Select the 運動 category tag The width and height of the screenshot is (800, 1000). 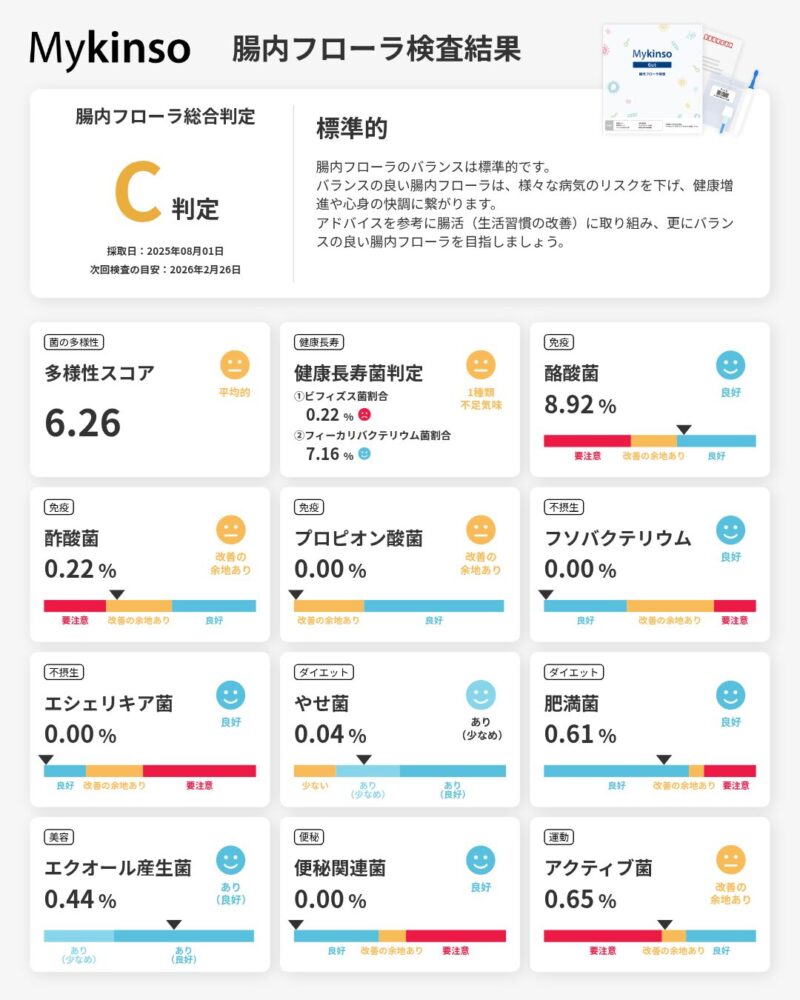[560, 837]
